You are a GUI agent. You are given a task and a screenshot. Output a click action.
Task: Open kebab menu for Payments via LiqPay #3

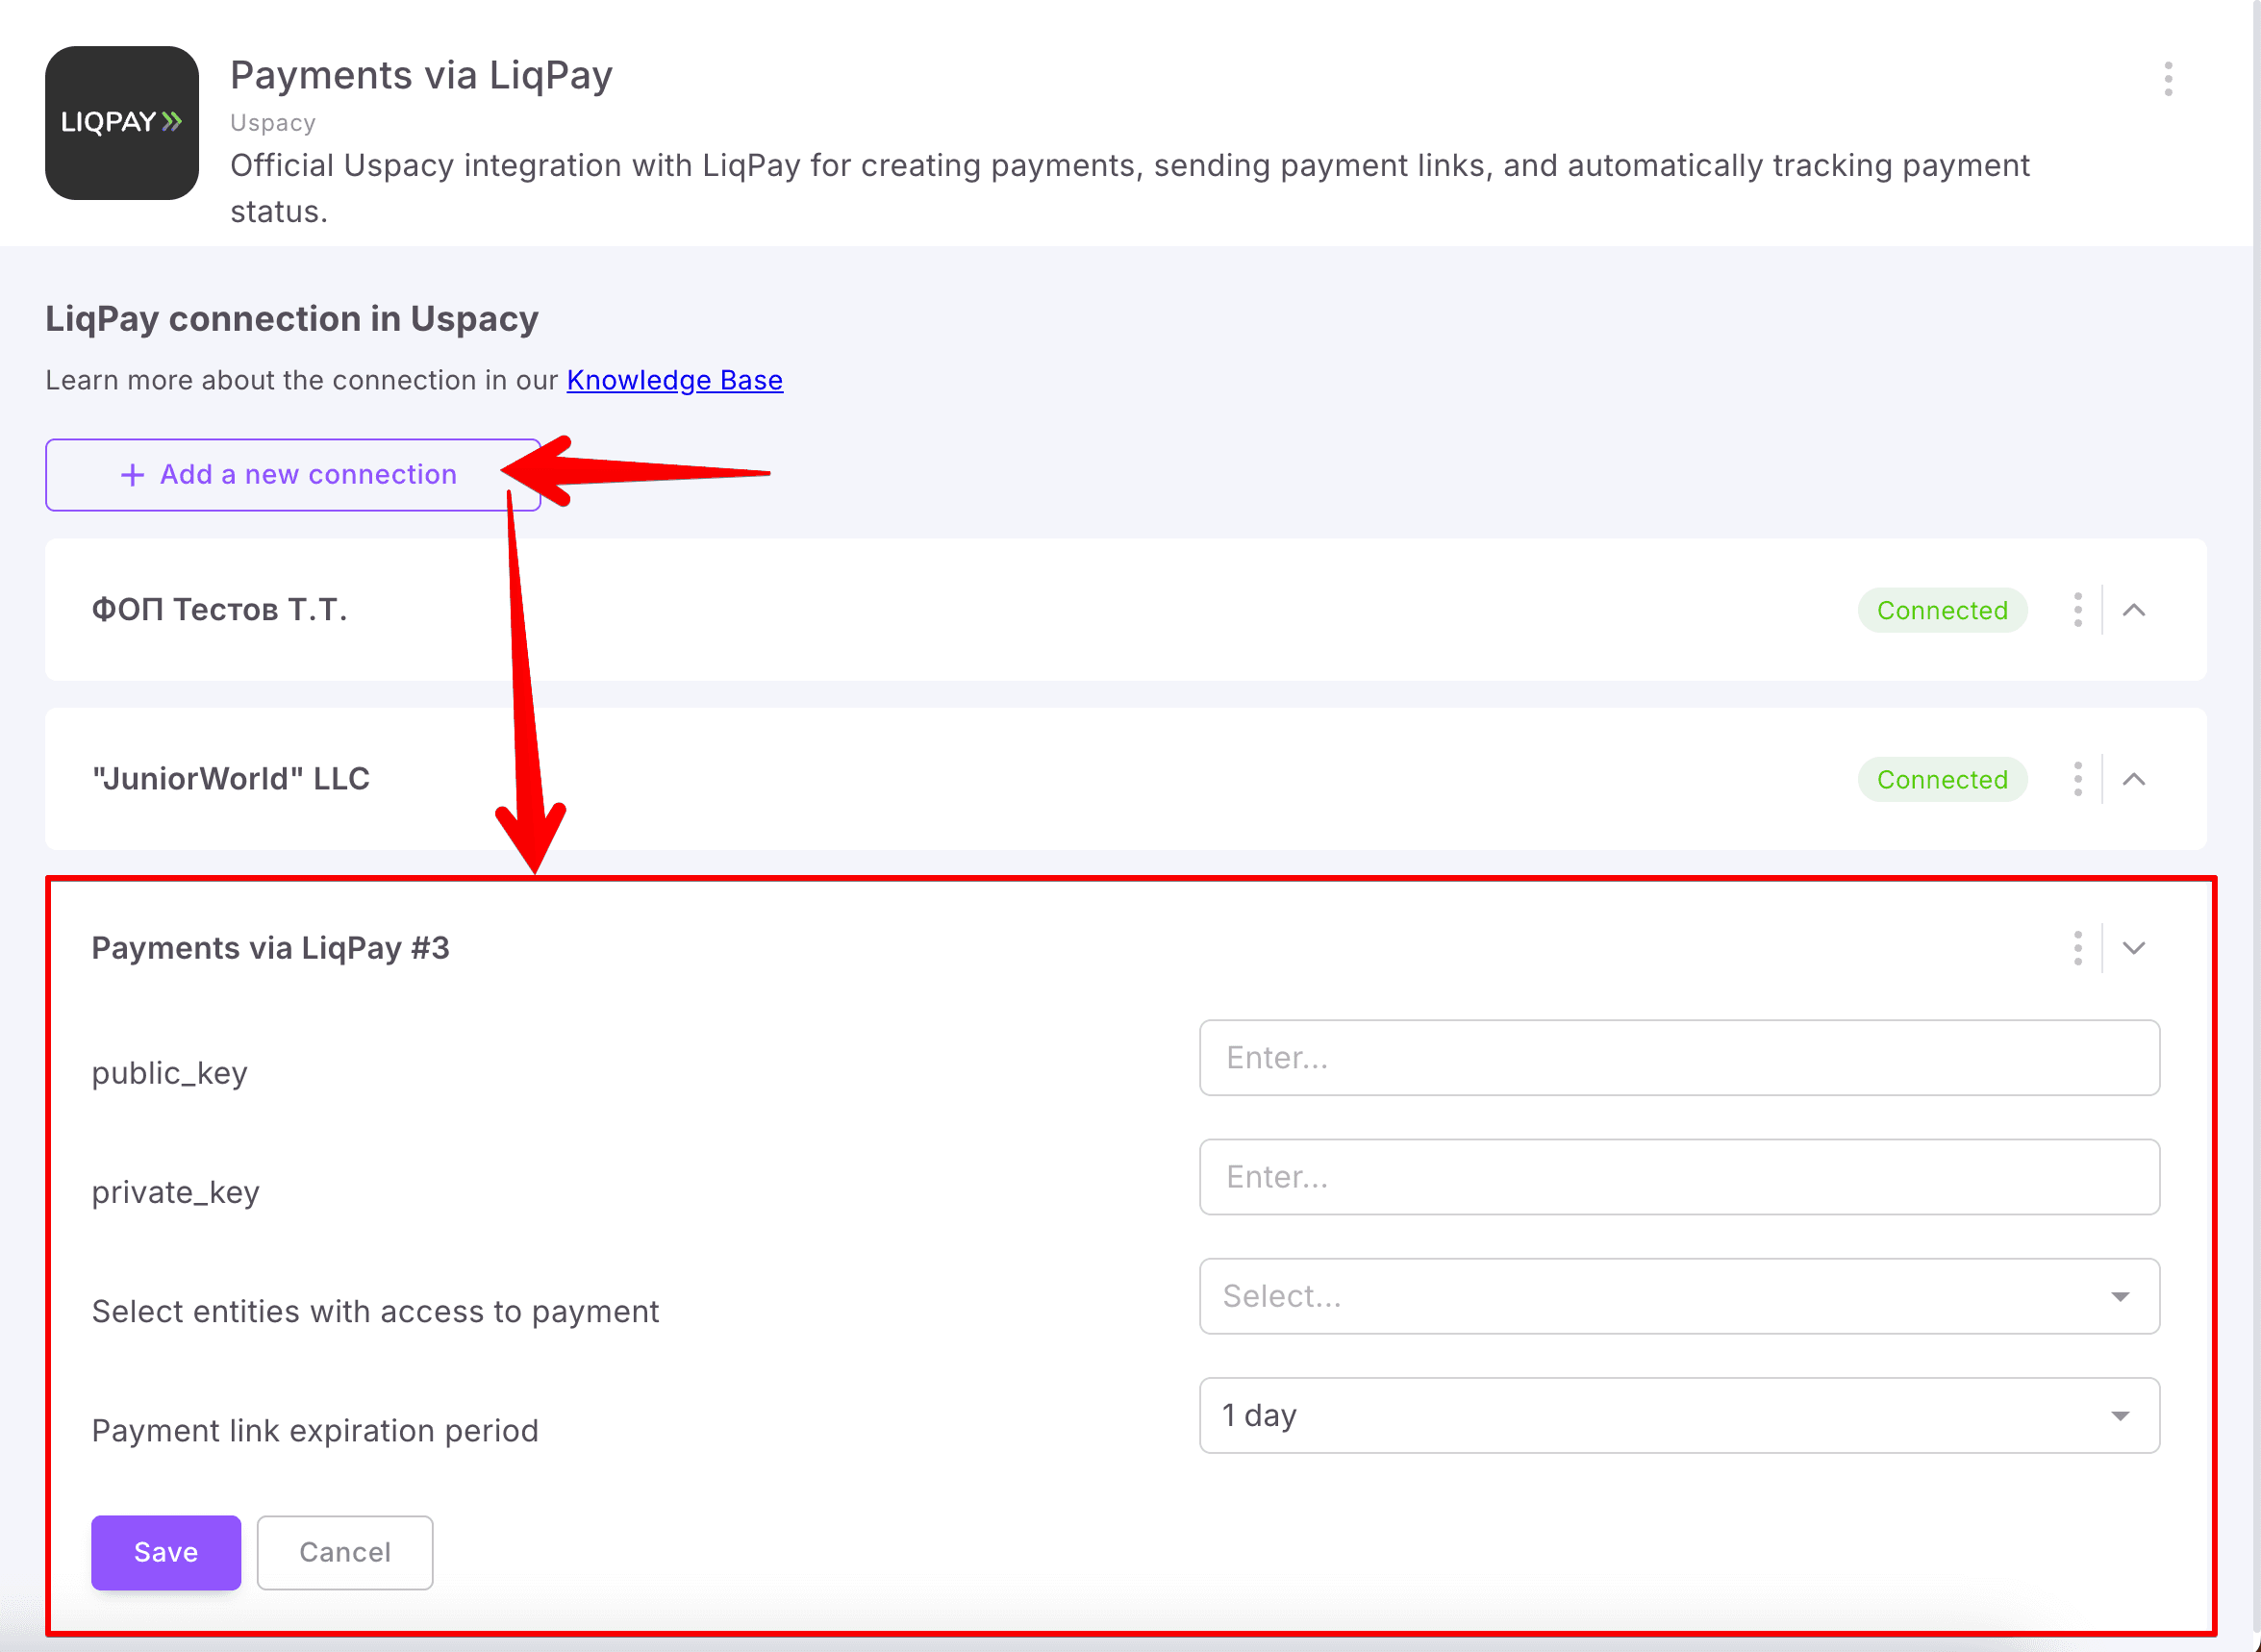point(2078,948)
